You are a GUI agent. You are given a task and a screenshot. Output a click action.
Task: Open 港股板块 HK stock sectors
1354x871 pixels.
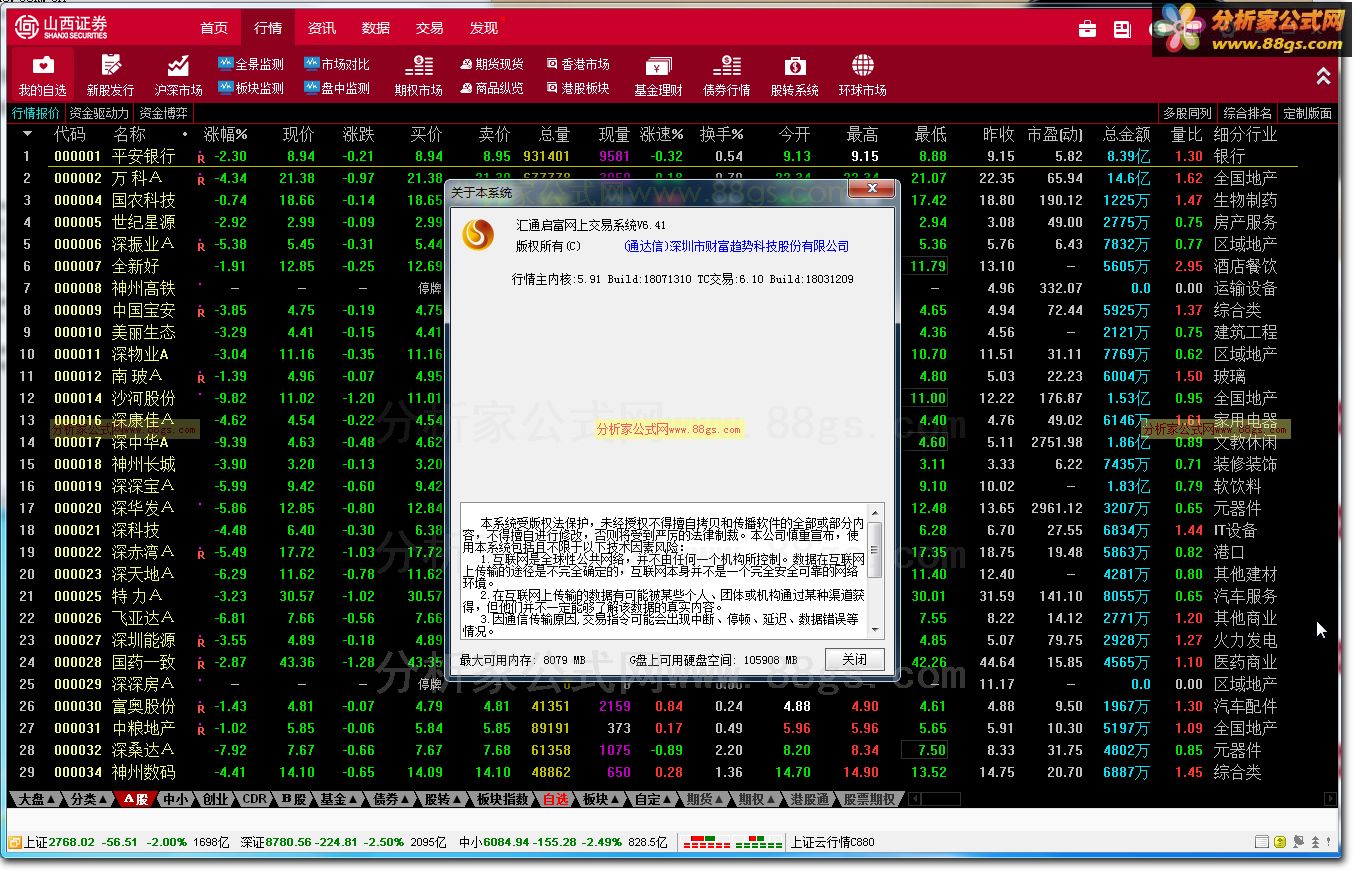click(578, 88)
